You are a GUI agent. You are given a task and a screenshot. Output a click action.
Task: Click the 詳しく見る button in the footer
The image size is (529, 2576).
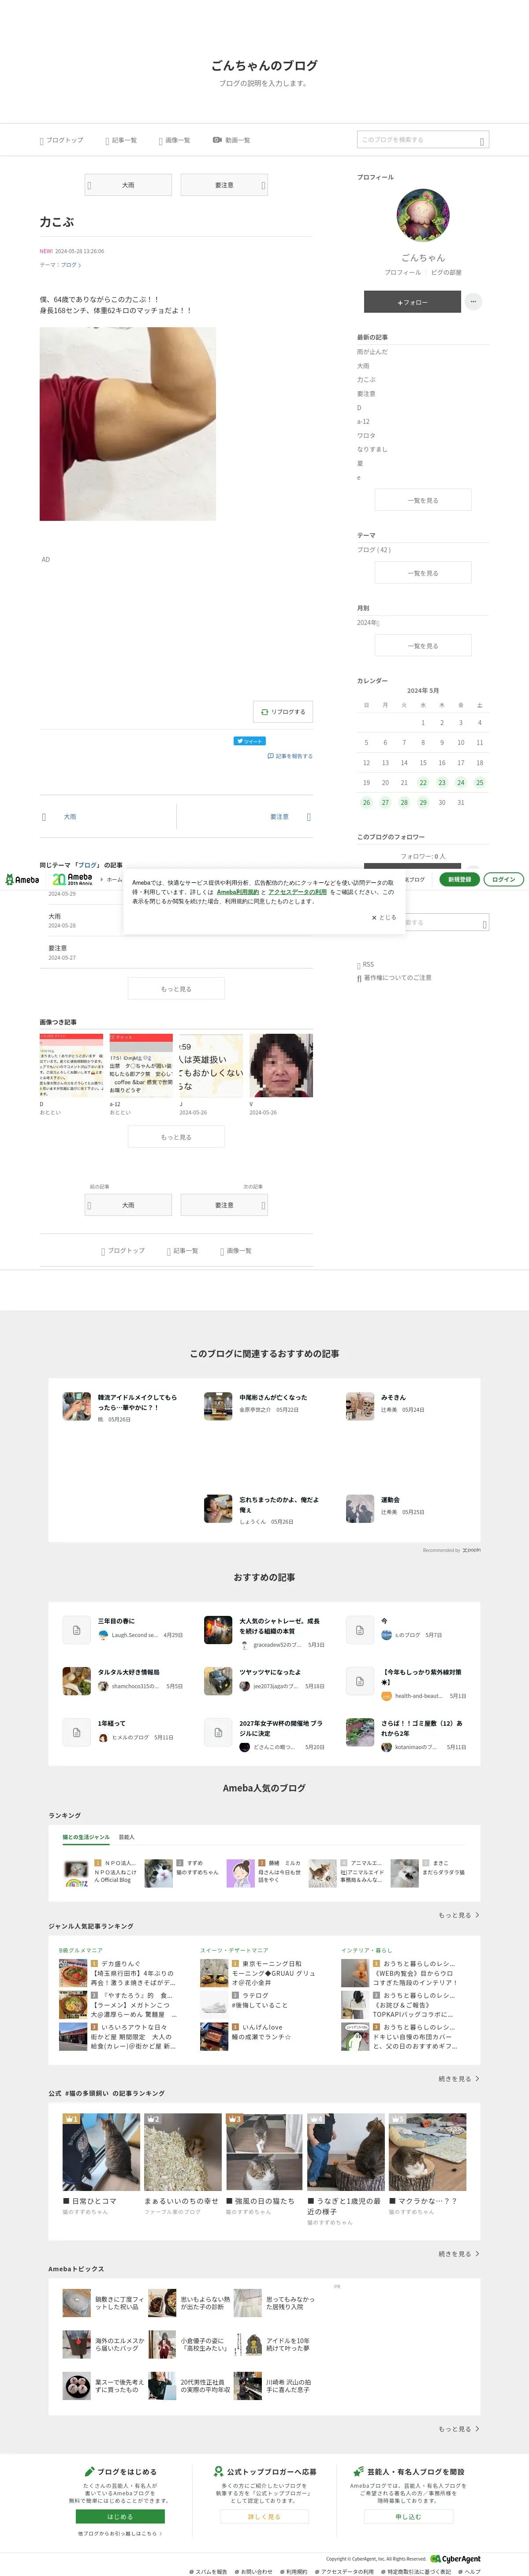(x=264, y=2517)
